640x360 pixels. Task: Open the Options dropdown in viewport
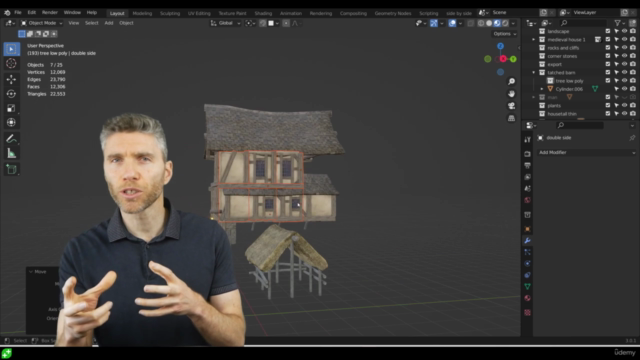505,34
